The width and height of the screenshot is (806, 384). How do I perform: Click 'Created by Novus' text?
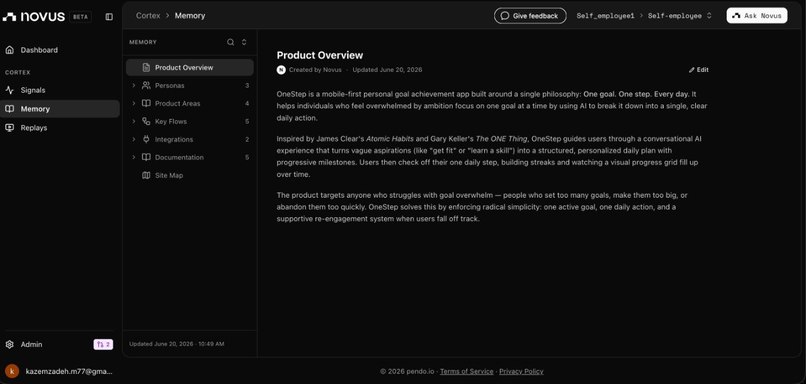click(315, 70)
